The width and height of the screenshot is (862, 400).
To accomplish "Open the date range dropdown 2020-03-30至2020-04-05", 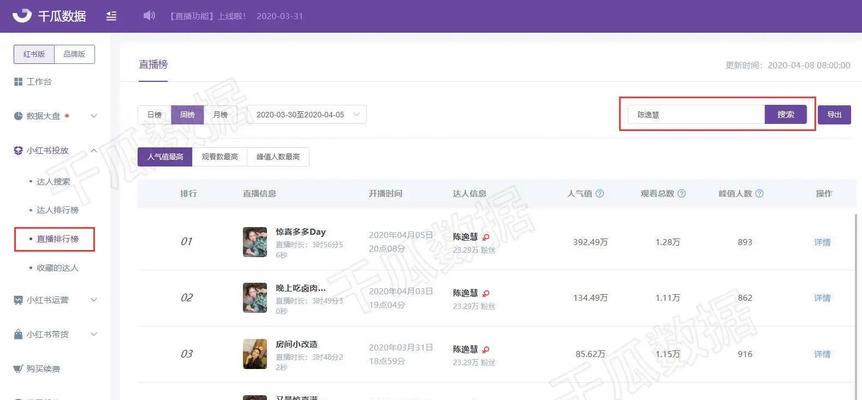I will (307, 114).
